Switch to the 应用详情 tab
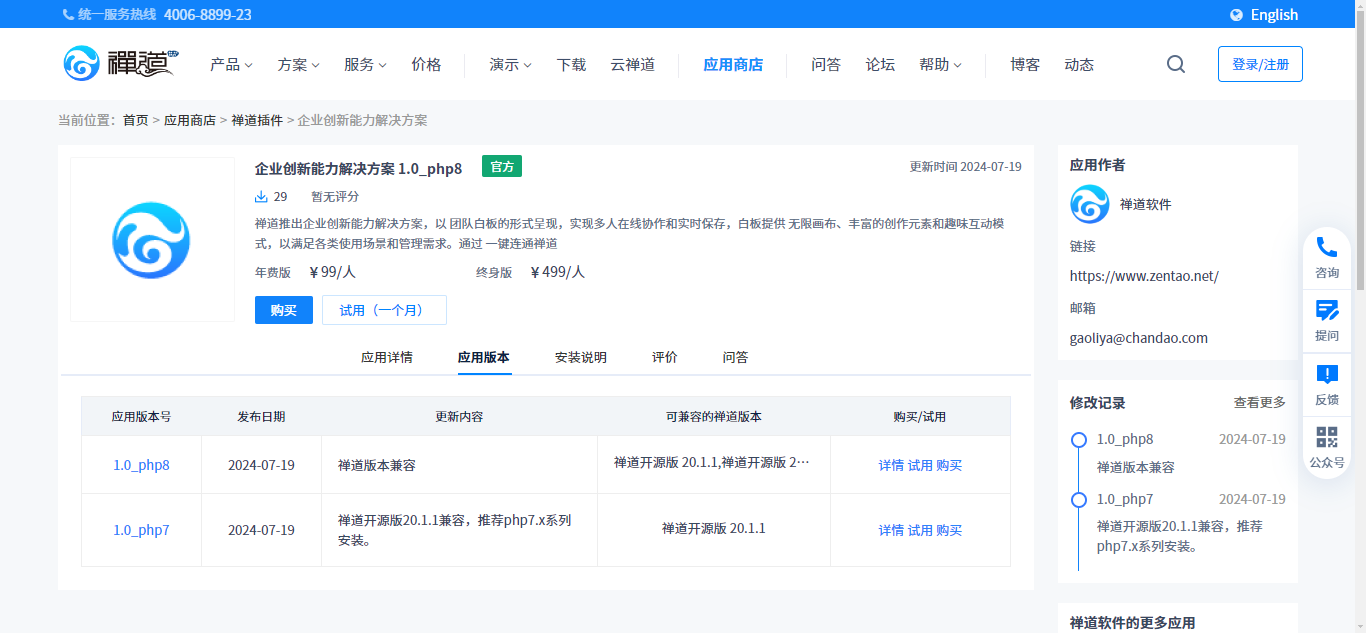This screenshot has width=1366, height=633. [387, 357]
